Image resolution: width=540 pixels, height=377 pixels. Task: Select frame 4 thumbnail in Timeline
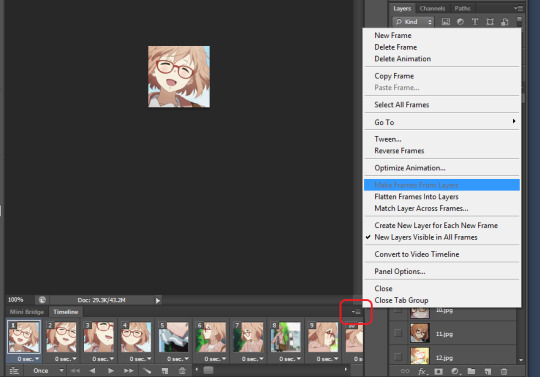click(136, 337)
